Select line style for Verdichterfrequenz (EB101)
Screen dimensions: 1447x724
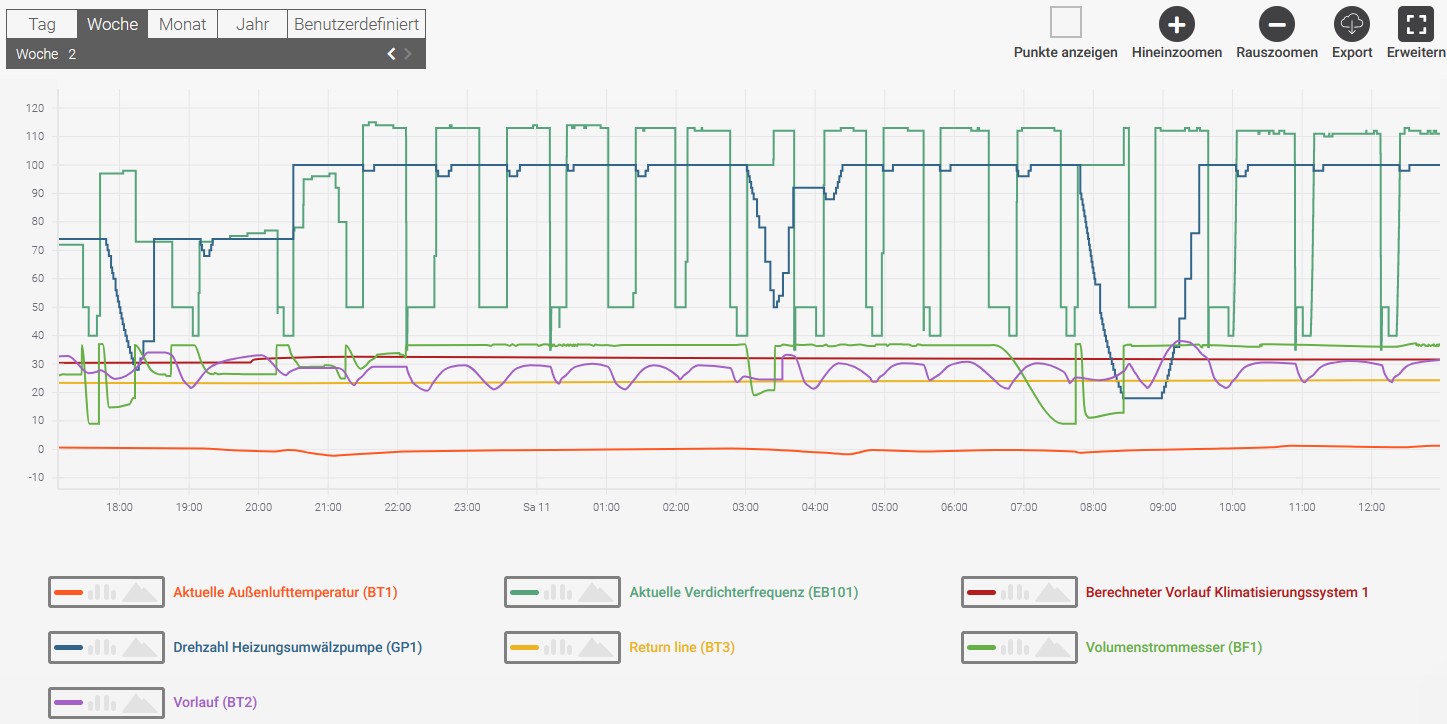coord(525,592)
